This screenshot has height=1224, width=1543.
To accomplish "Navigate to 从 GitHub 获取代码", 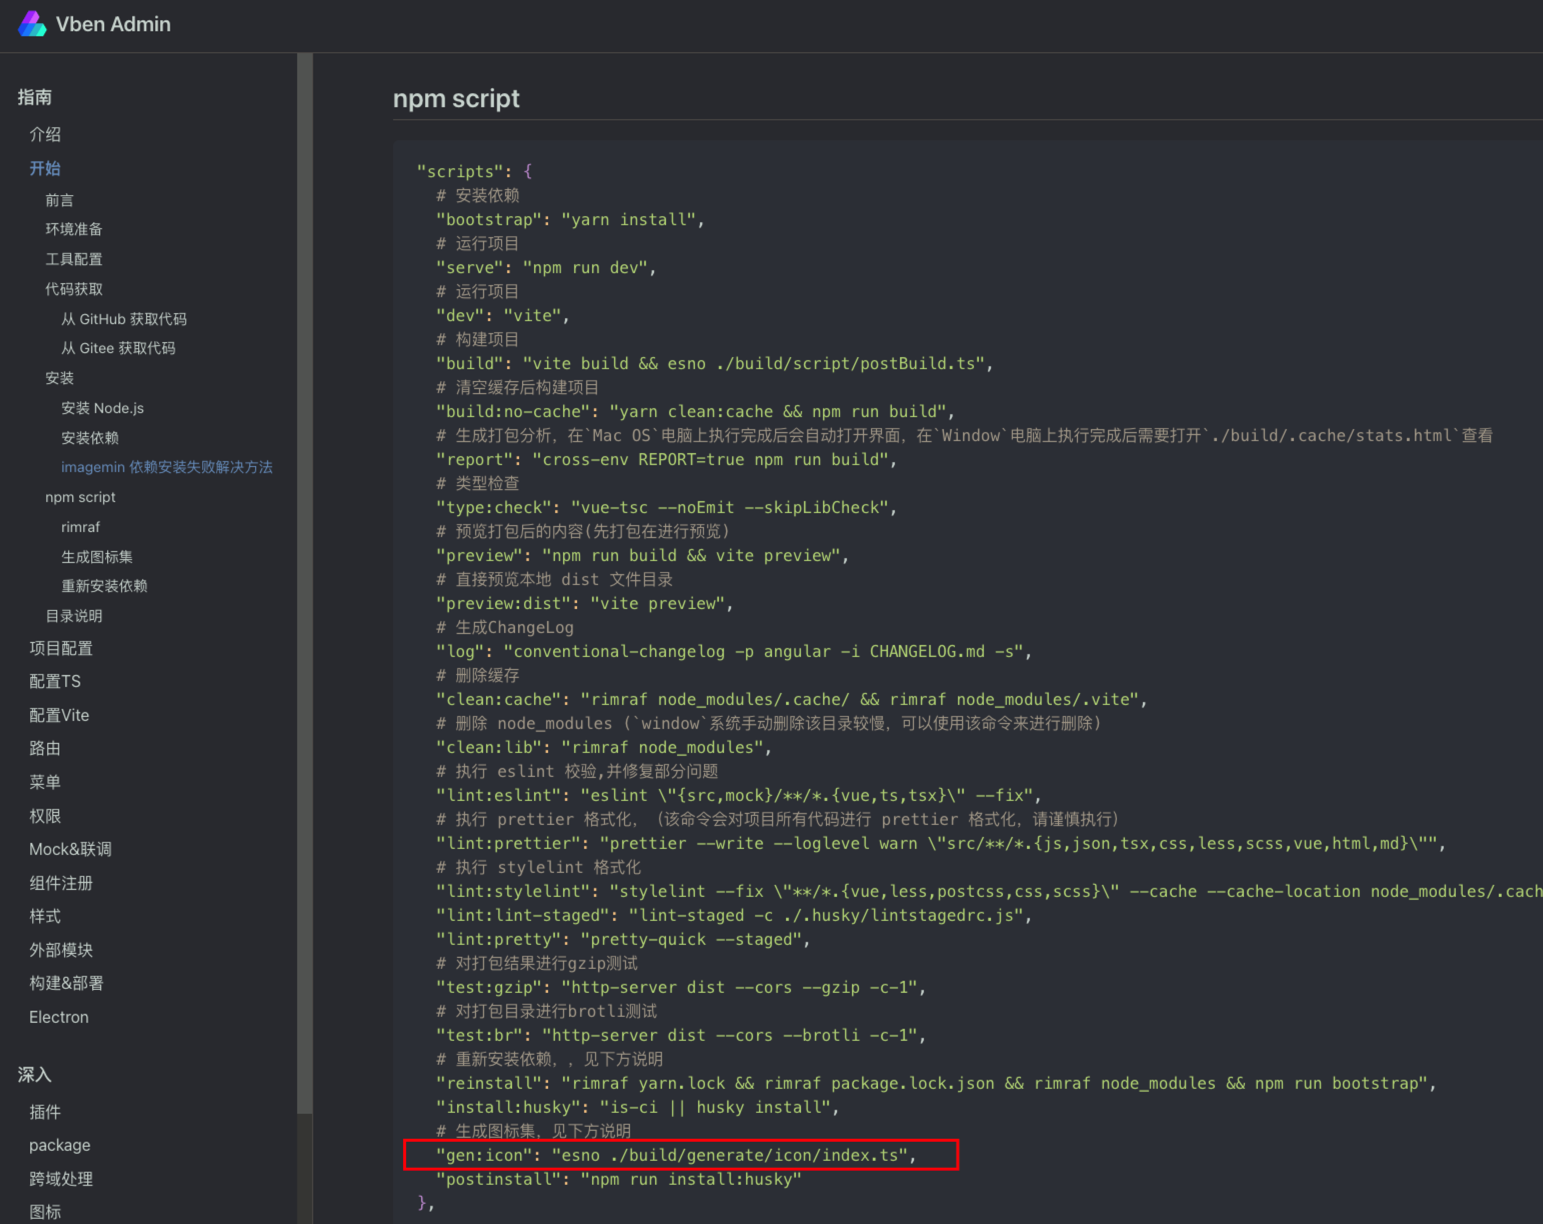I will [123, 318].
